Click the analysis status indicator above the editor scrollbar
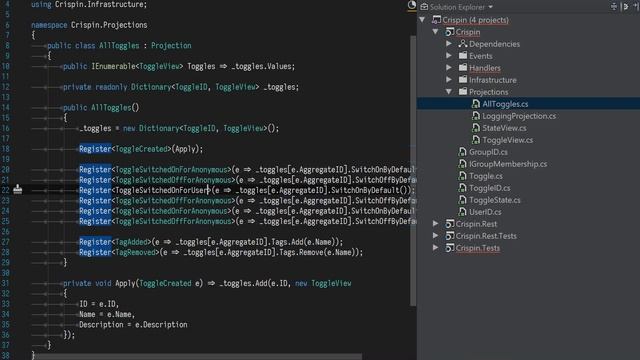This screenshot has height=360, width=640. [x=412, y=5]
